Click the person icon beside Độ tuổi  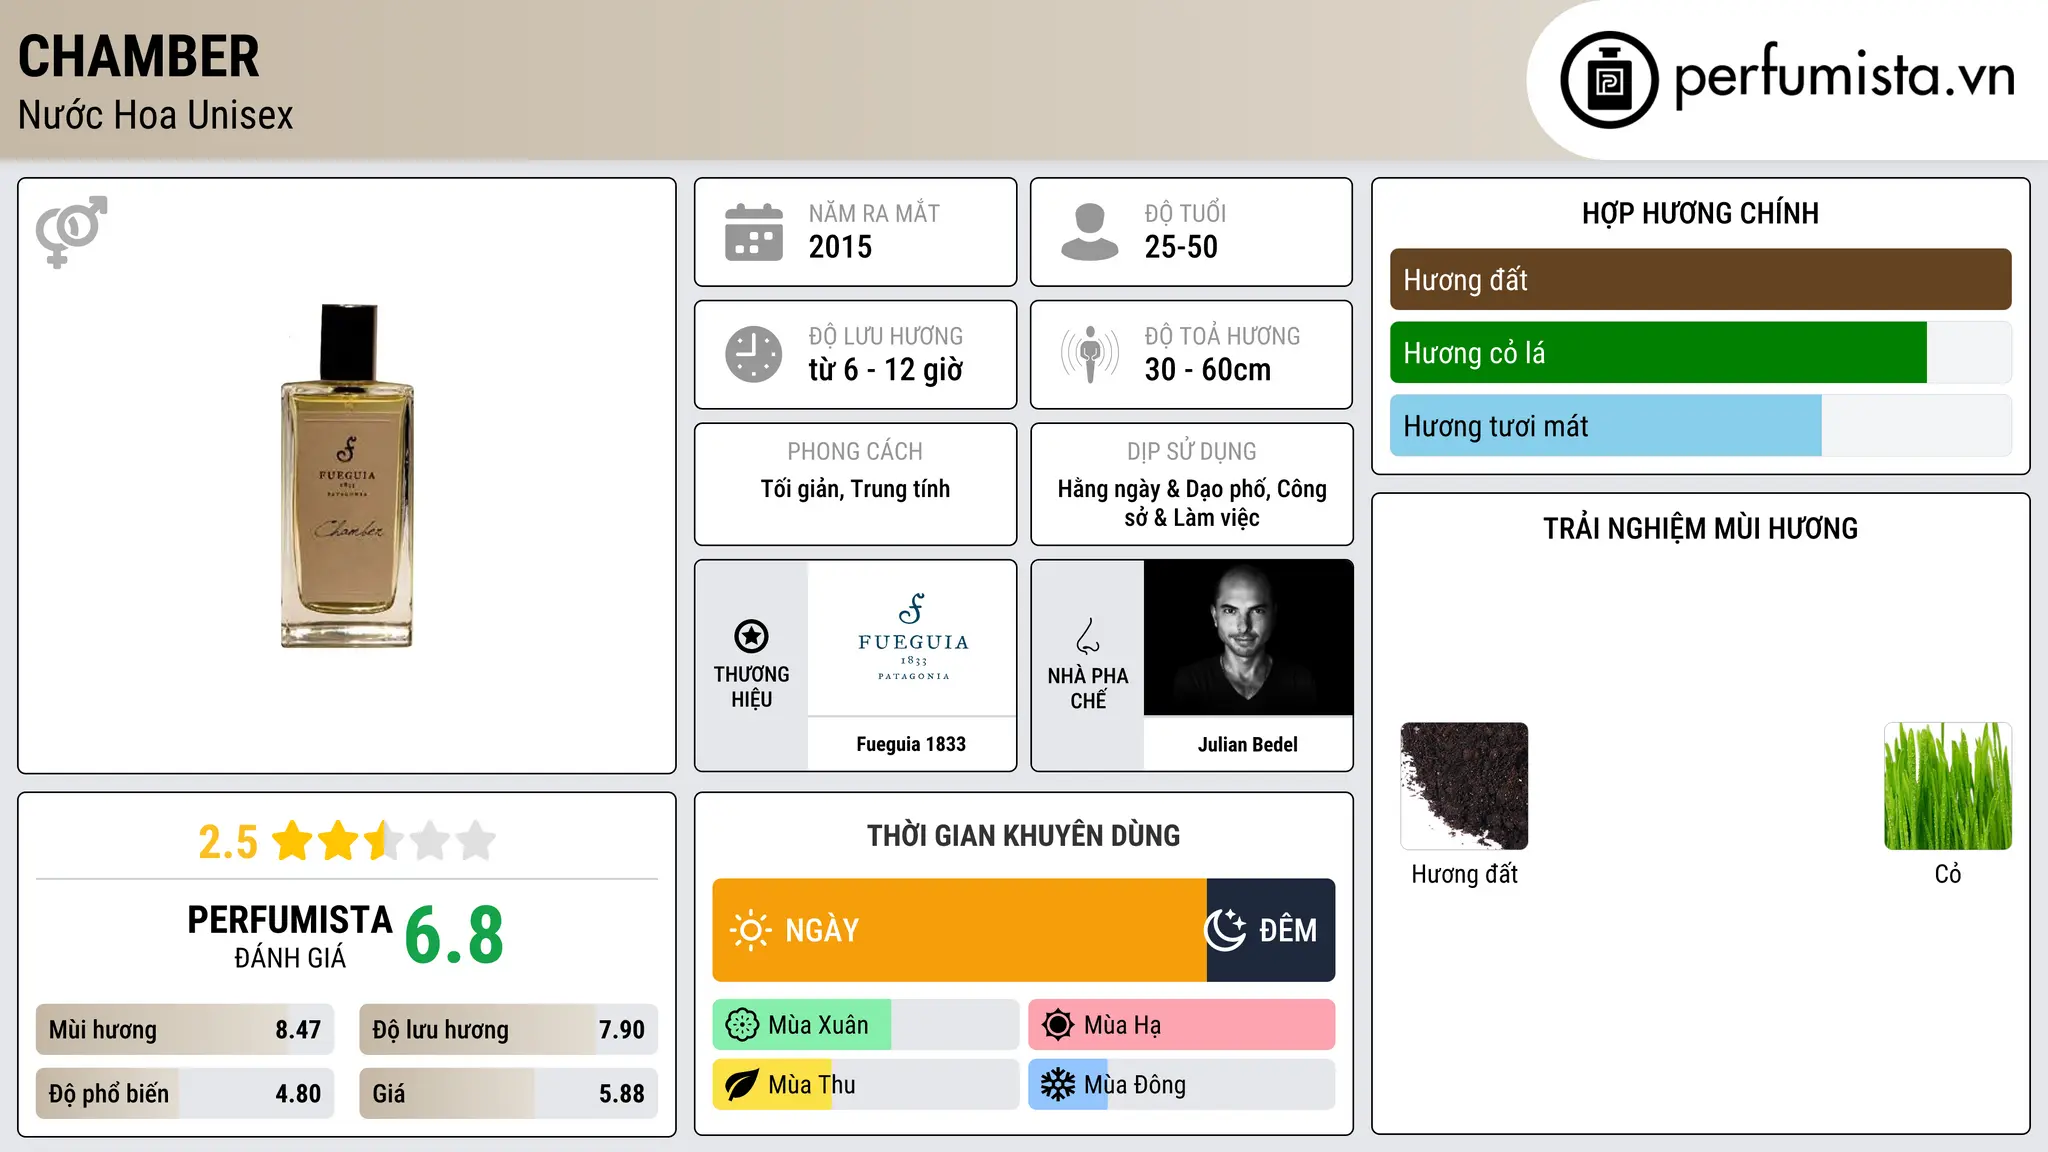coord(1089,232)
